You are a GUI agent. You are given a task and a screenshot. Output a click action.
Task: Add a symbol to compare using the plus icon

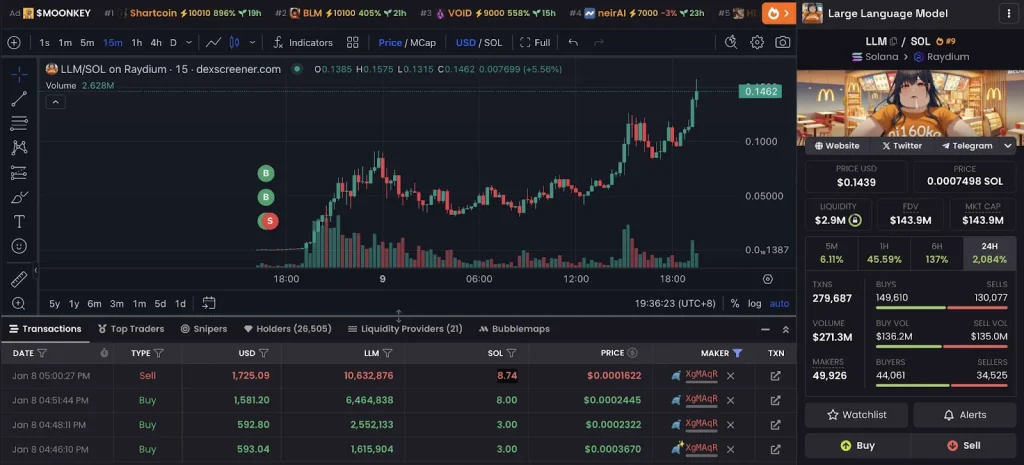(14, 42)
